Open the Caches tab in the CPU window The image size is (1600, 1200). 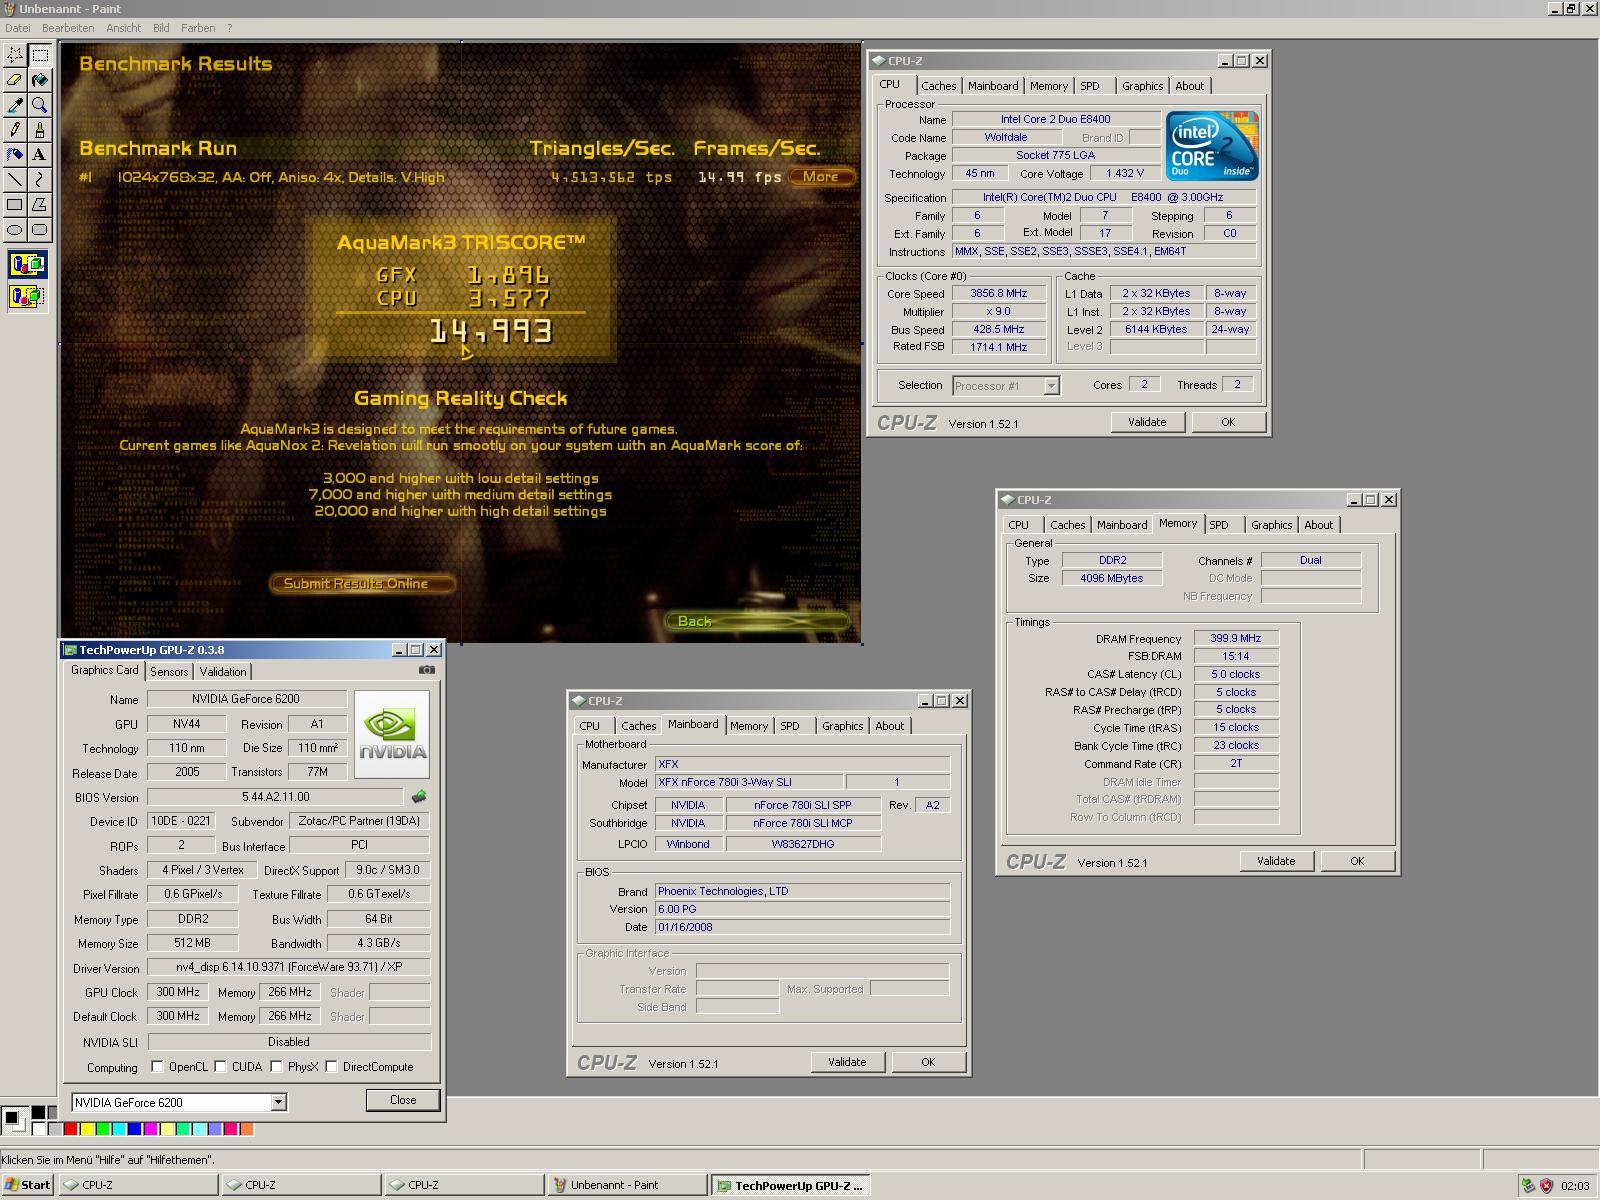coord(939,86)
